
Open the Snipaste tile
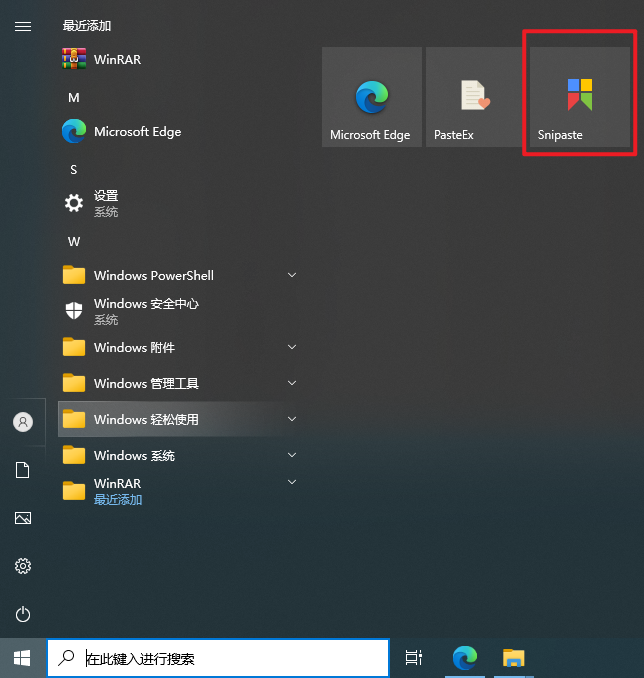(580, 97)
